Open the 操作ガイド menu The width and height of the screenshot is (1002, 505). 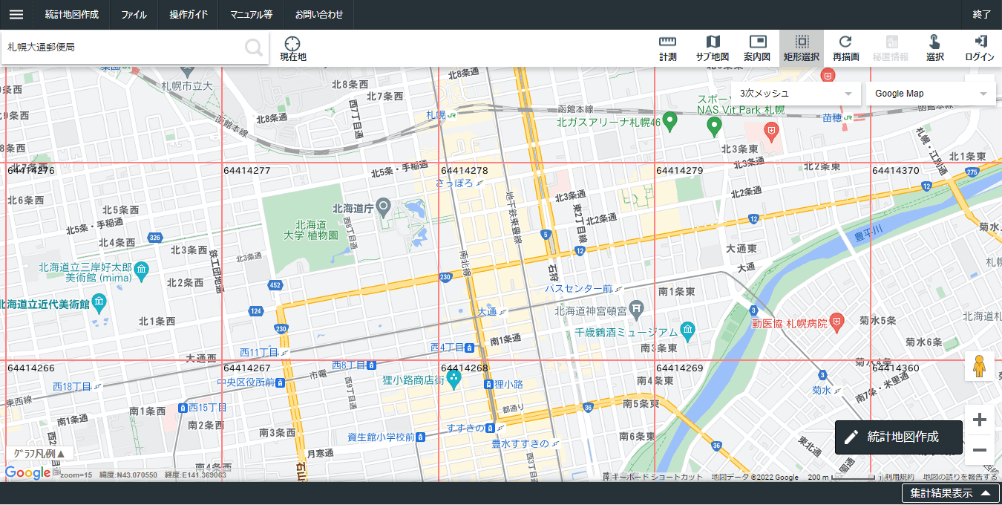189,14
